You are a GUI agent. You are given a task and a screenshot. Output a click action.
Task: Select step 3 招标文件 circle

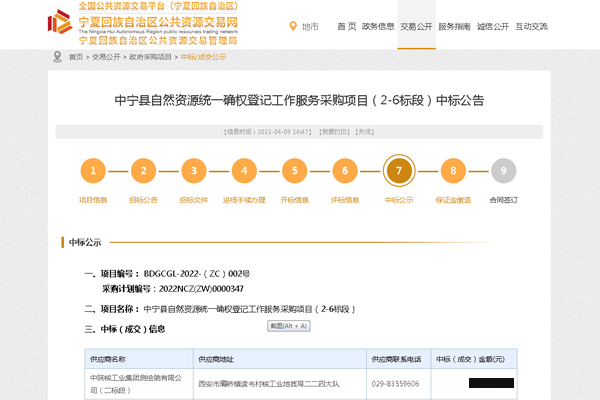coord(194,171)
